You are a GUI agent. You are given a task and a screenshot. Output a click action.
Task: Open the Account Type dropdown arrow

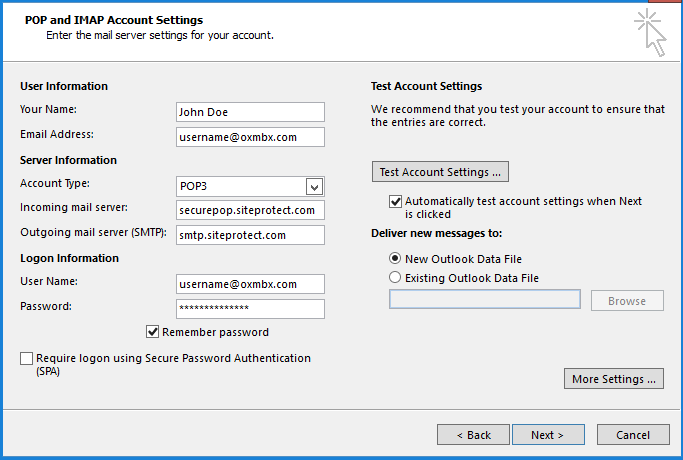click(314, 186)
